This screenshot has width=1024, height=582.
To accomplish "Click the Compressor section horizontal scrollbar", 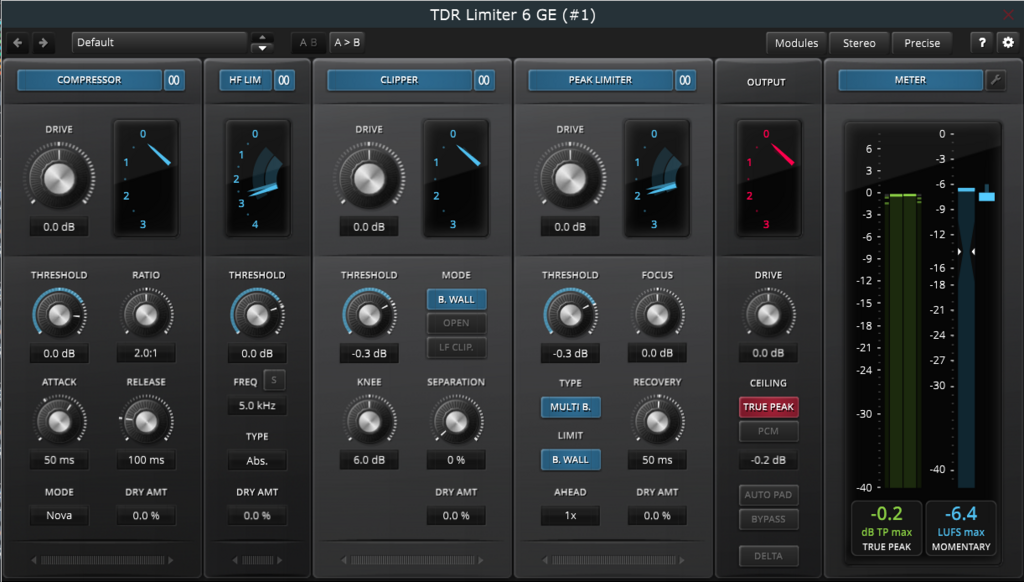I will tap(103, 560).
